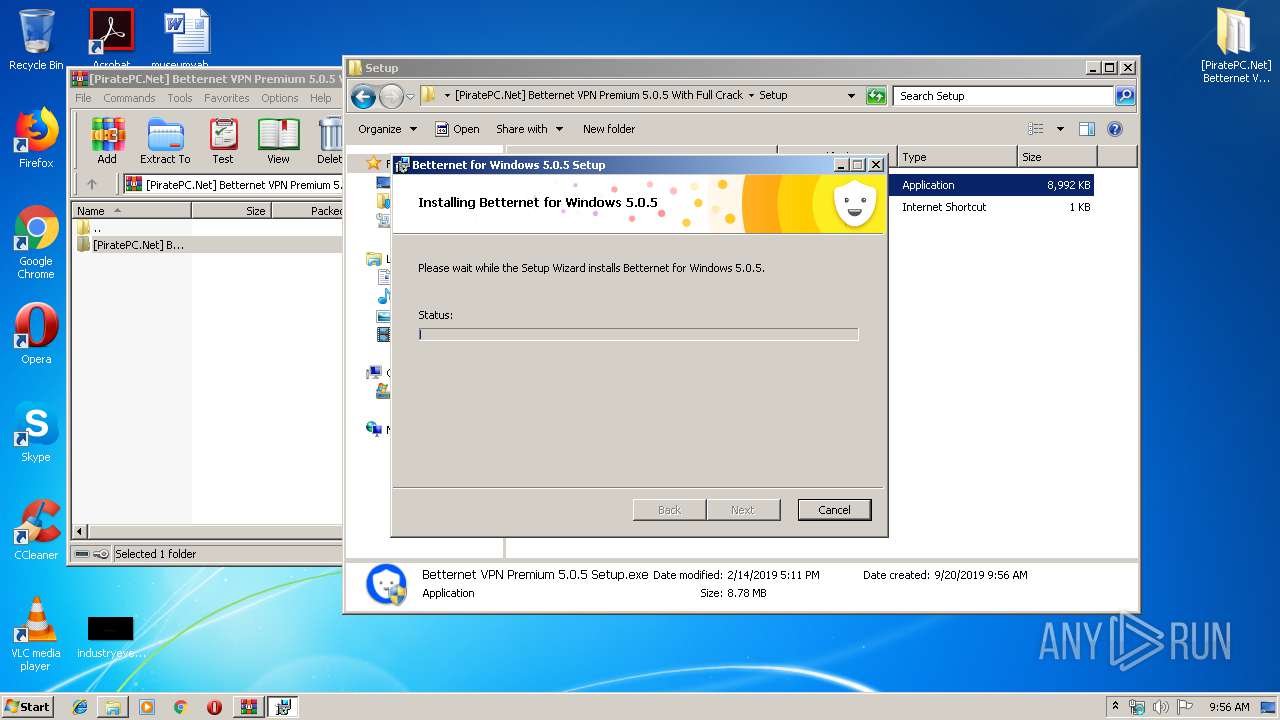This screenshot has height=720, width=1280.
Task: Sort Explorer files by Size column
Action: (x=1057, y=157)
